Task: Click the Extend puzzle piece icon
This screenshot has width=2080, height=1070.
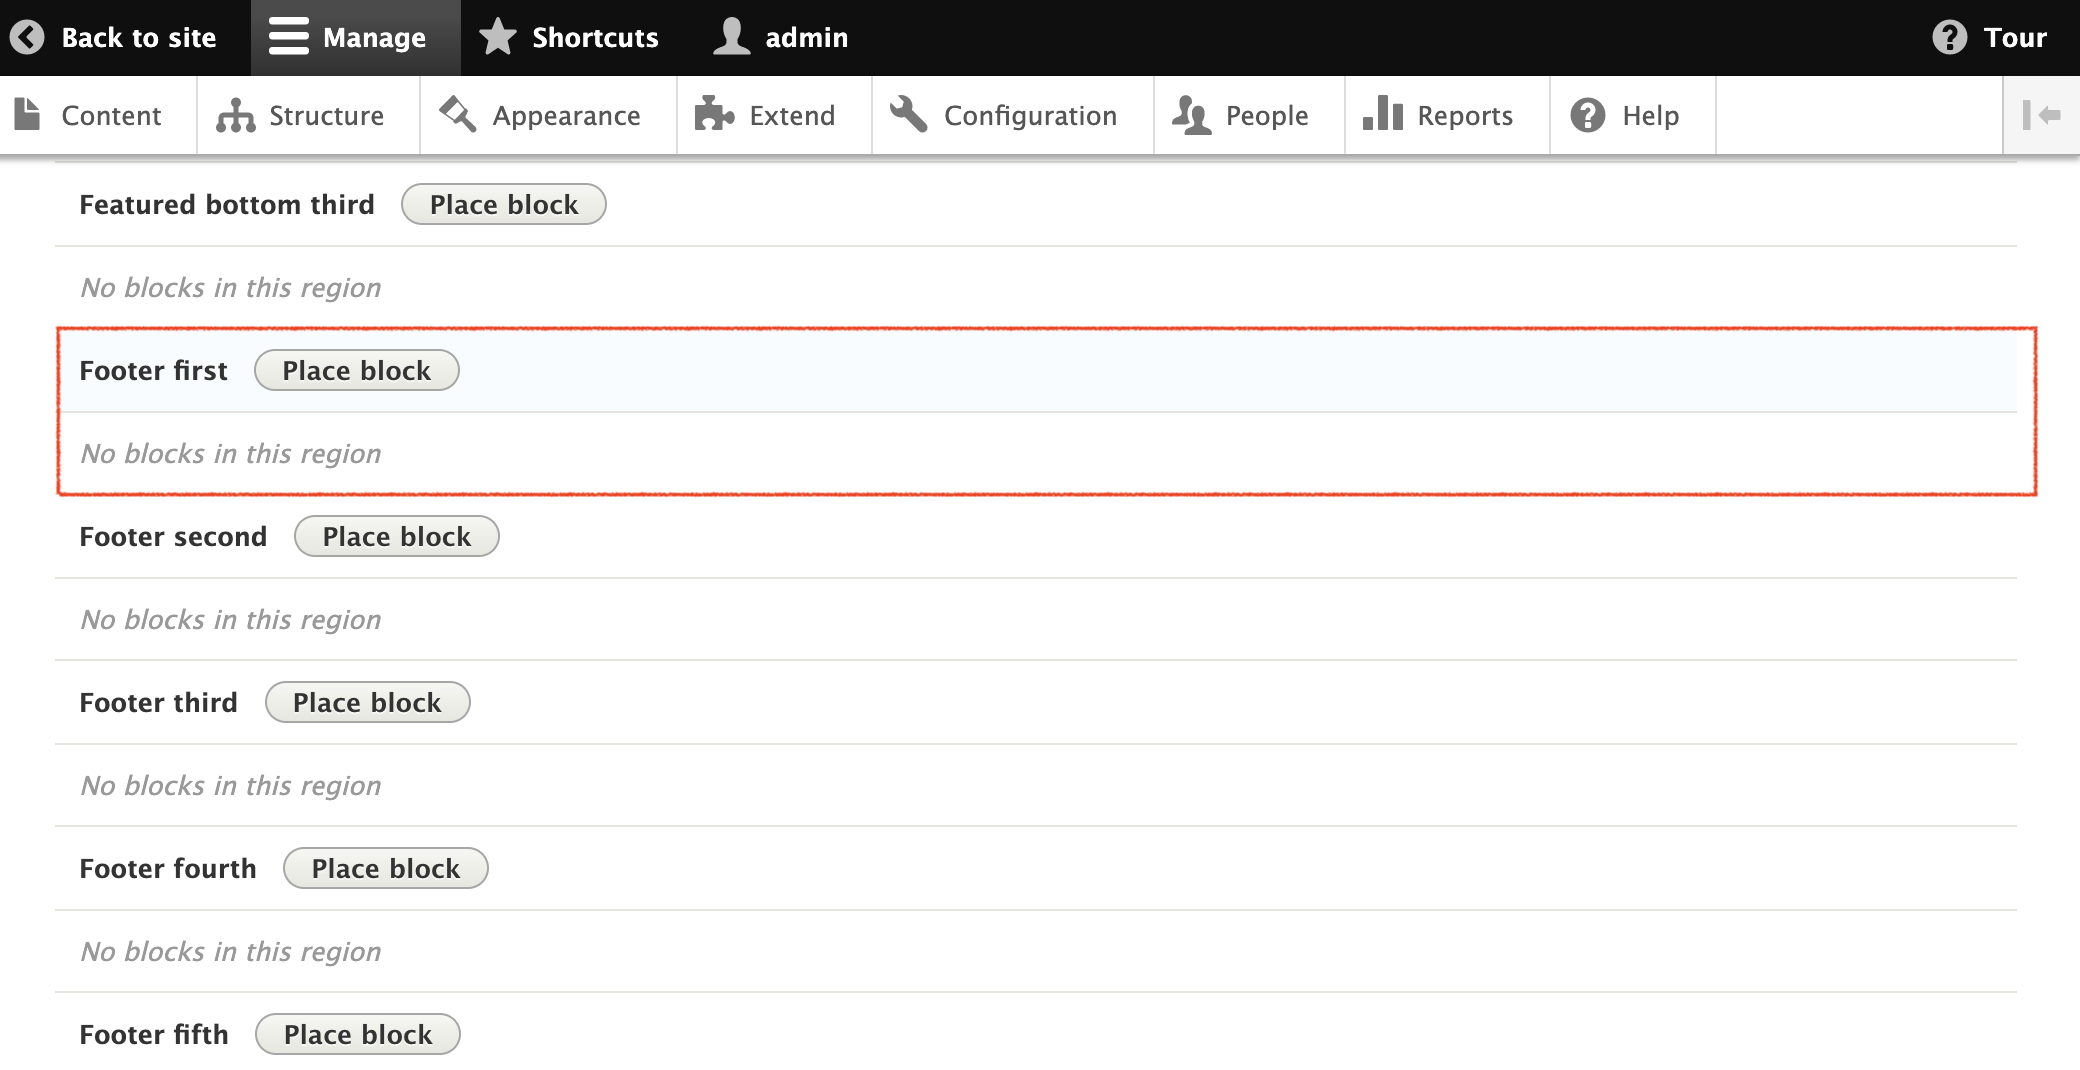Action: (714, 116)
